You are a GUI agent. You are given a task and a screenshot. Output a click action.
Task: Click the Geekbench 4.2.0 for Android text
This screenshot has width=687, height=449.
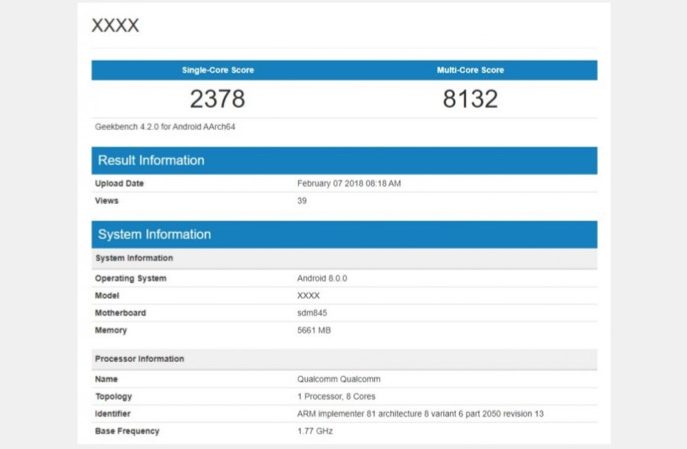165,127
